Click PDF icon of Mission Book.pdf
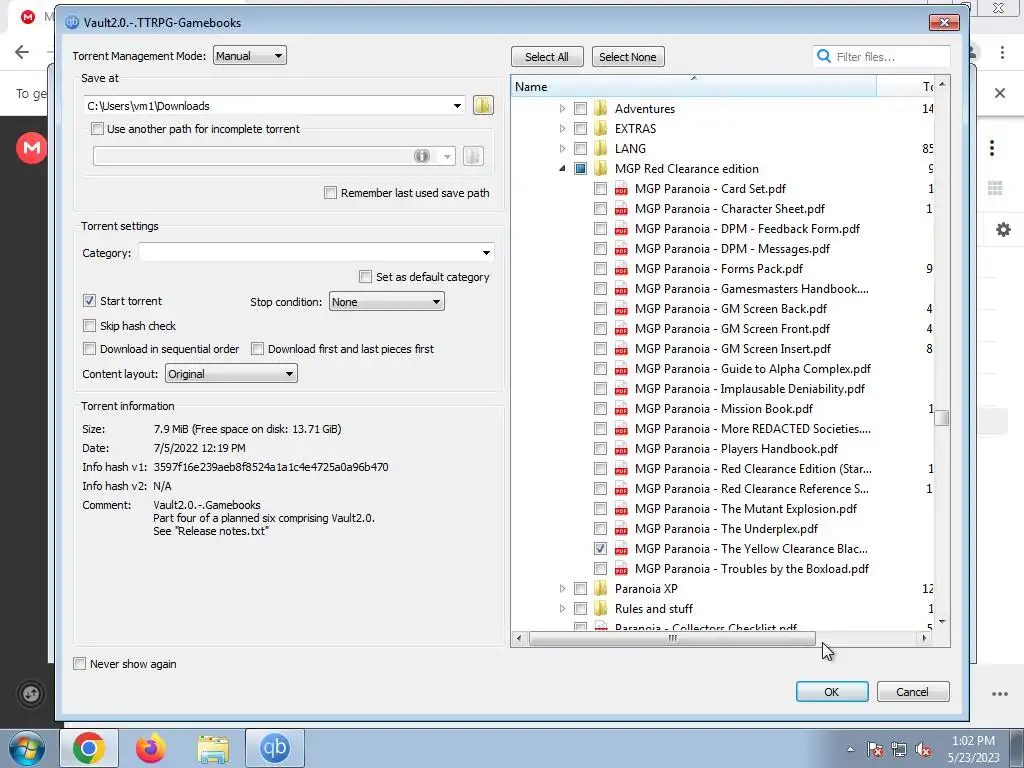This screenshot has height=768, width=1024. (620, 409)
